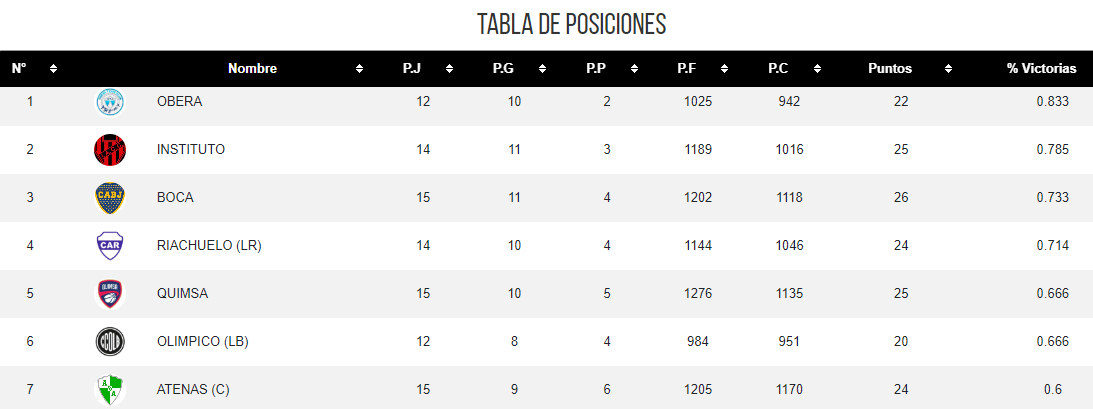Click the Obera team logo
This screenshot has width=1093, height=409.
click(109, 102)
